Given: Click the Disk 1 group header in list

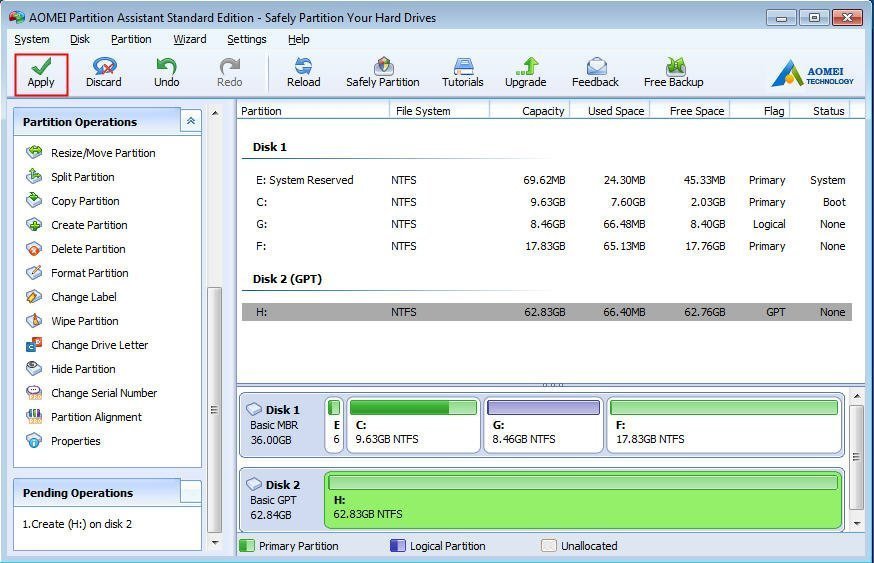Looking at the screenshot, I should coord(270,147).
